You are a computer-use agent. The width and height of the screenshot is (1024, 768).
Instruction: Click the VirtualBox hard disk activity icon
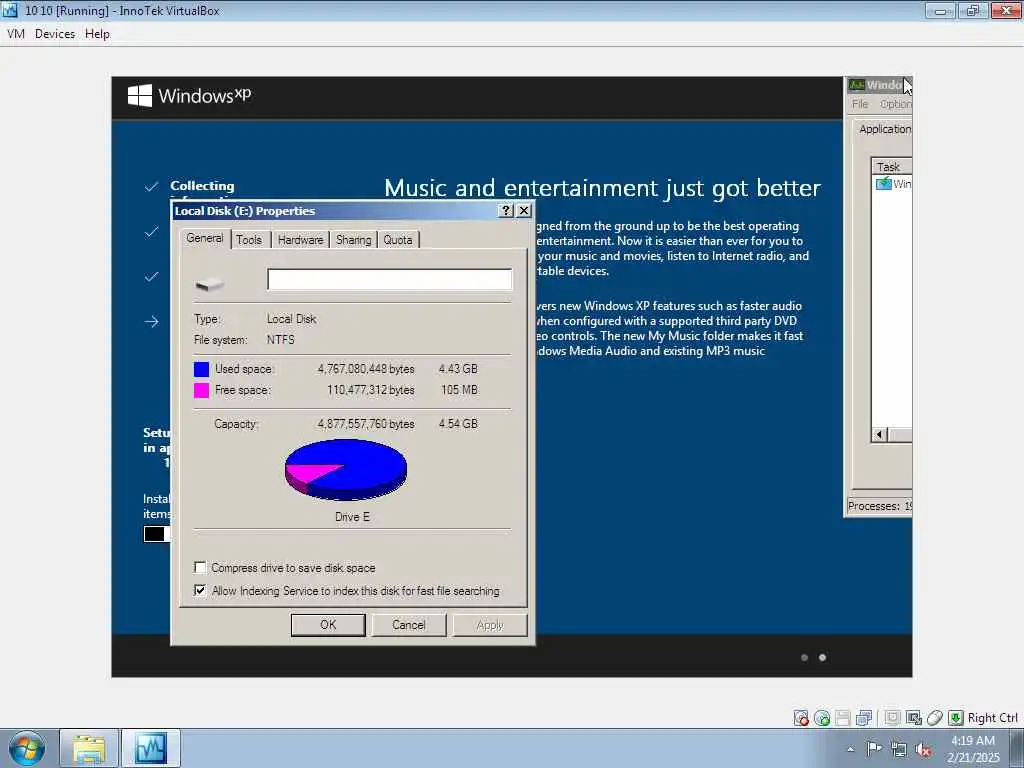pos(801,718)
